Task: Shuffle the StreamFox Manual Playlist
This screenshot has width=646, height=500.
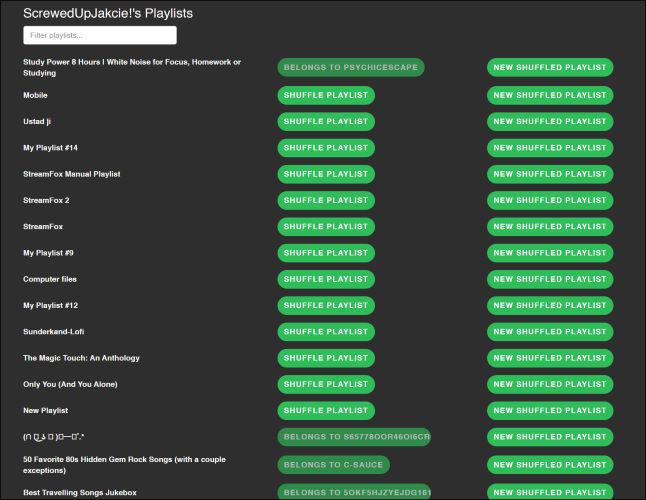Action: (326, 174)
